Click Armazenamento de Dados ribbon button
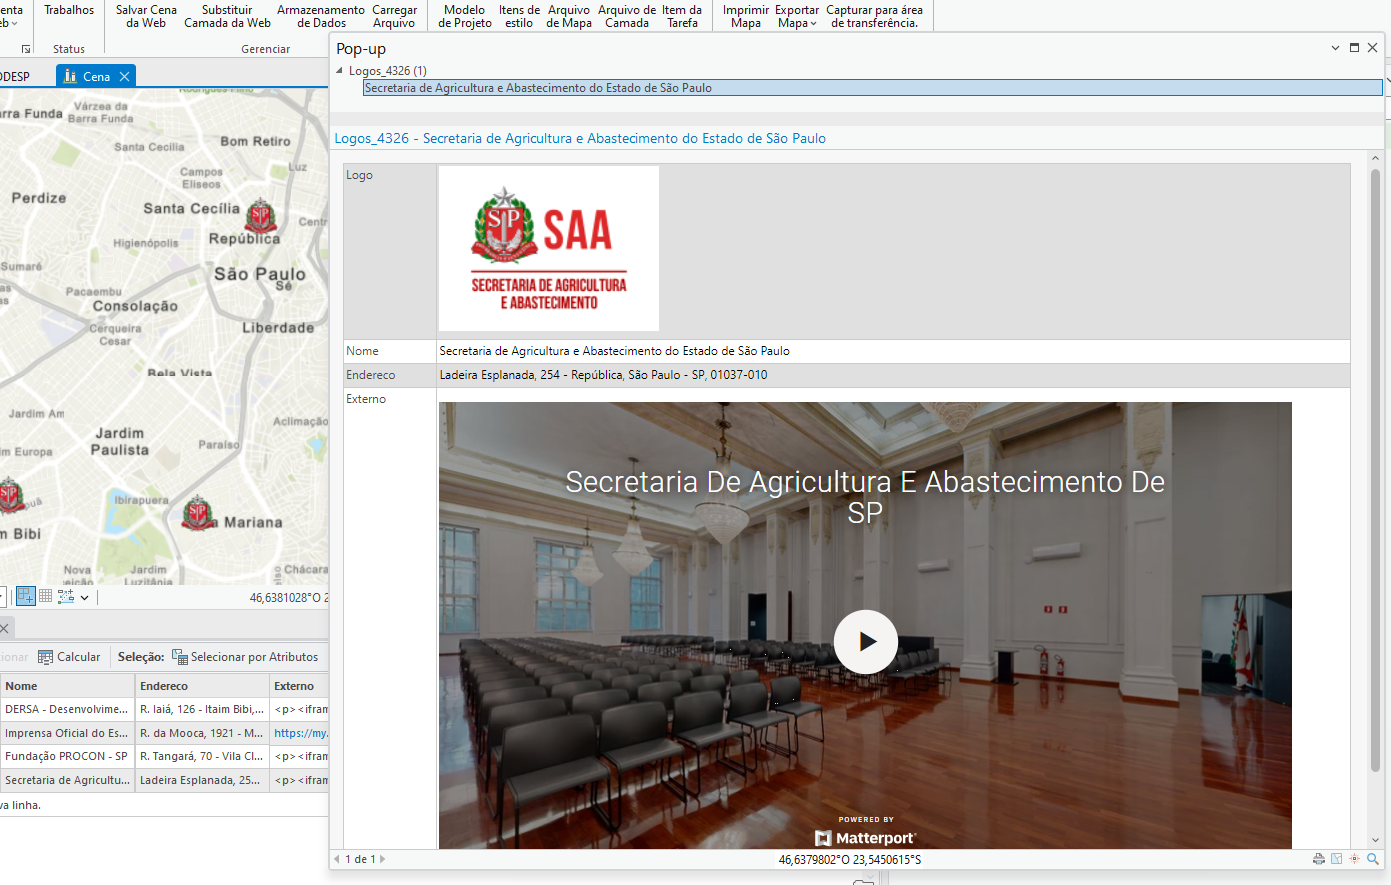The height and width of the screenshot is (885, 1391). pos(321,16)
